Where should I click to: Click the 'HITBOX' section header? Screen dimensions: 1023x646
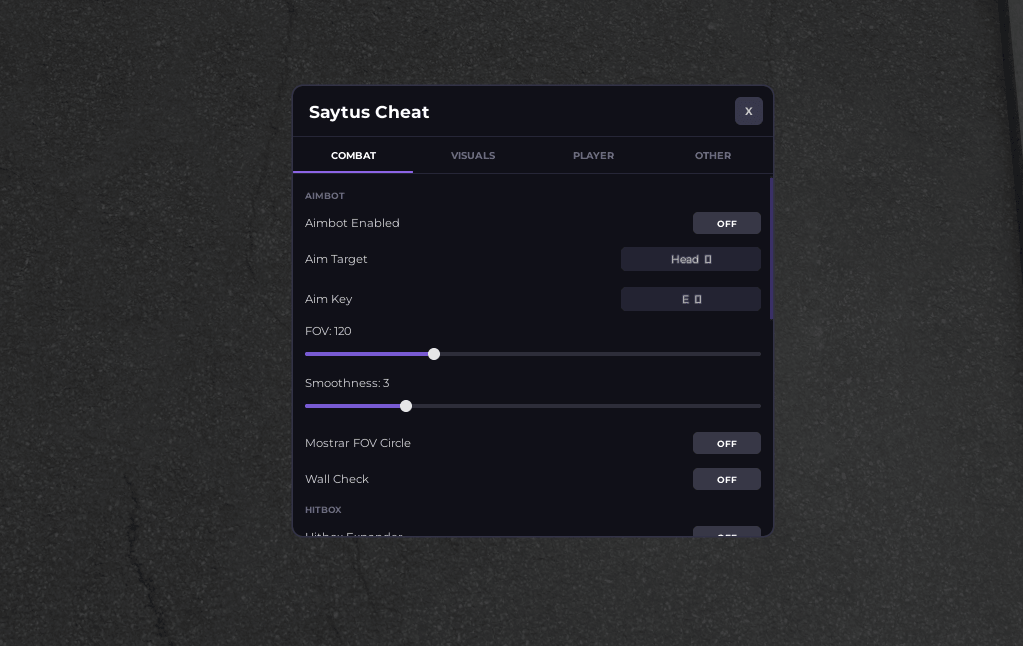(x=323, y=510)
